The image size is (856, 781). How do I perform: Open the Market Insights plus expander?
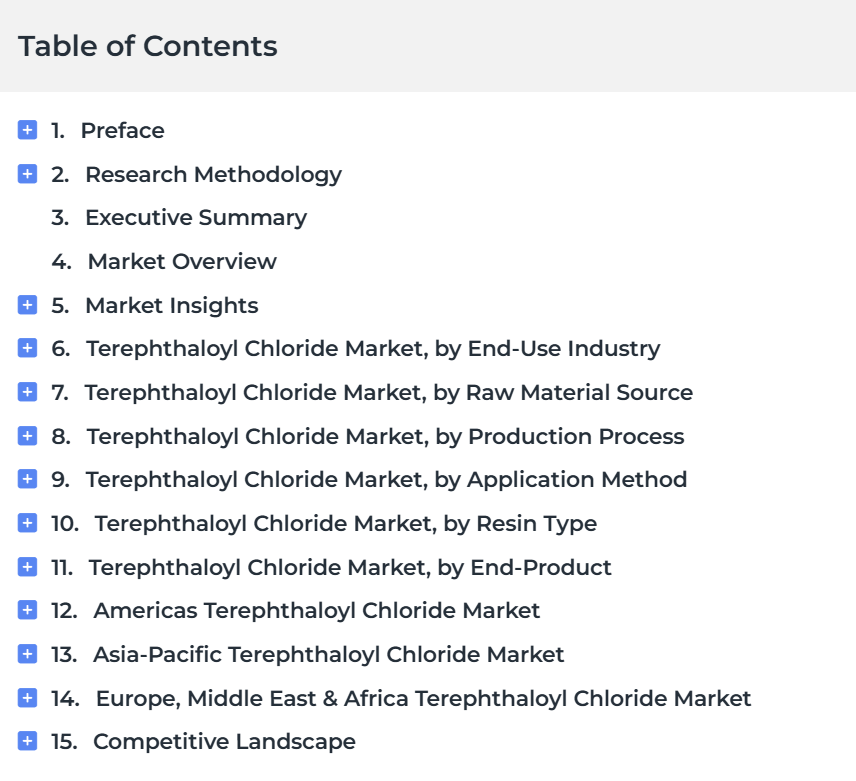tap(27, 305)
